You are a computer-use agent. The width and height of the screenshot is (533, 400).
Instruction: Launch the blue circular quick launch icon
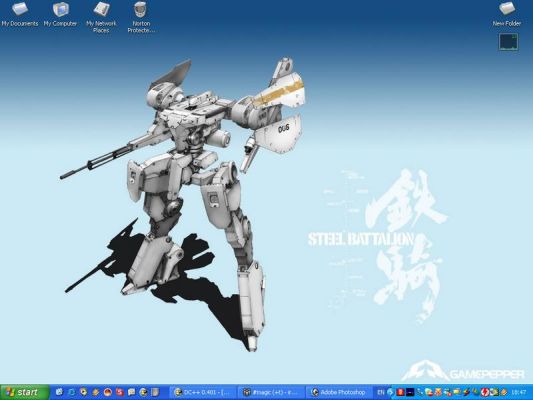pos(72,392)
